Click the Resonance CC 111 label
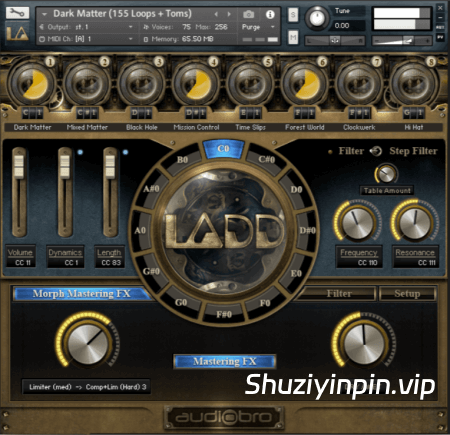The width and height of the screenshot is (450, 435). (x=415, y=257)
